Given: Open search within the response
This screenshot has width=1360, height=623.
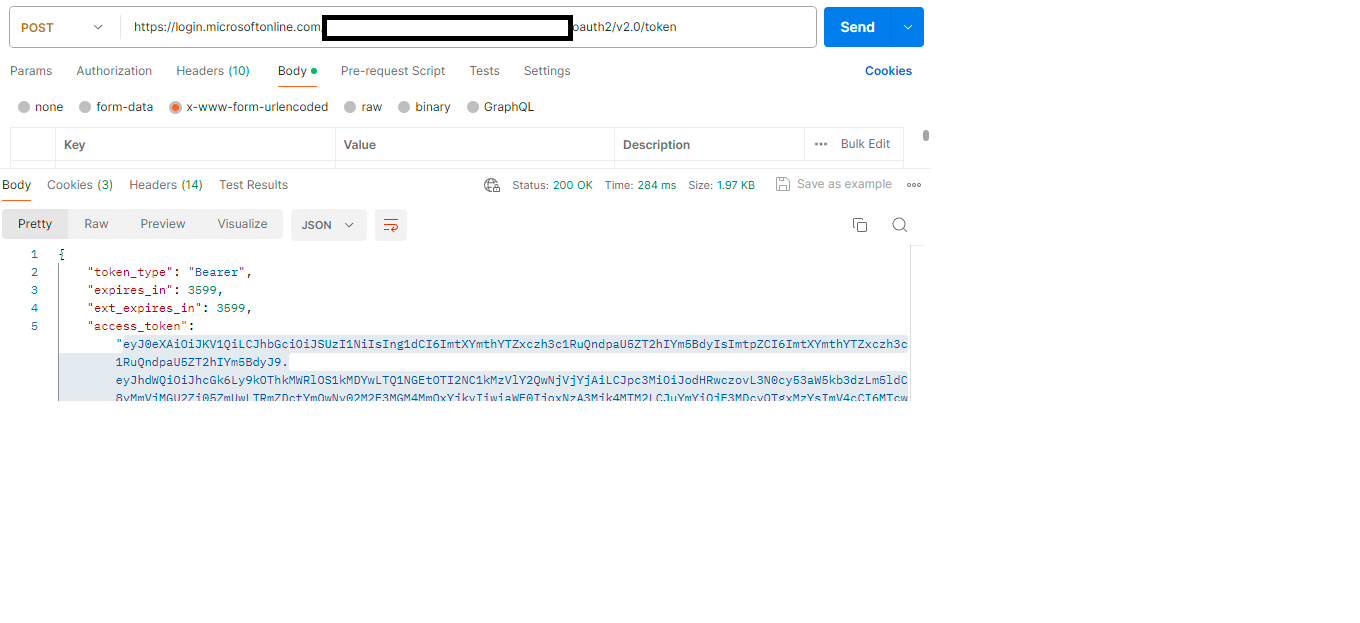Looking at the screenshot, I should click(x=899, y=225).
